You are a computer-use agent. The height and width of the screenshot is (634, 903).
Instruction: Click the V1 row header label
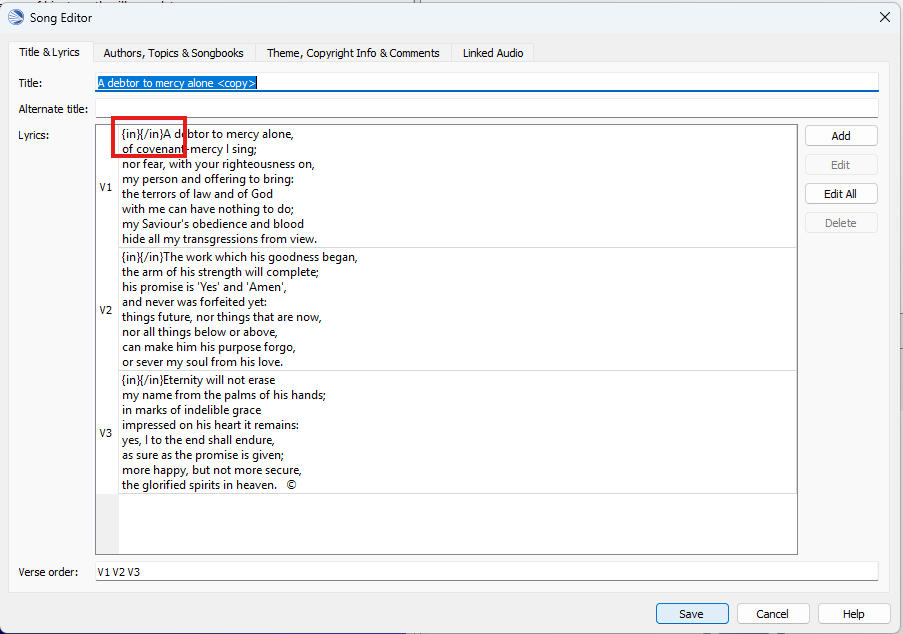(x=106, y=187)
